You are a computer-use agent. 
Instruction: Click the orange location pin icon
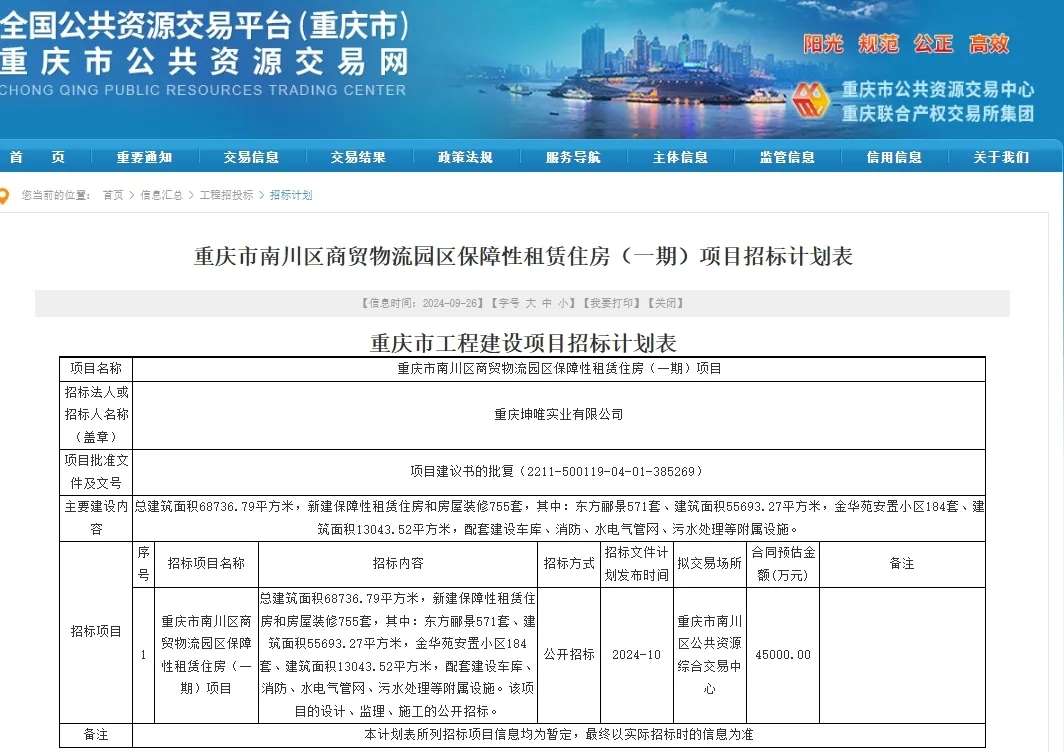coord(4,196)
